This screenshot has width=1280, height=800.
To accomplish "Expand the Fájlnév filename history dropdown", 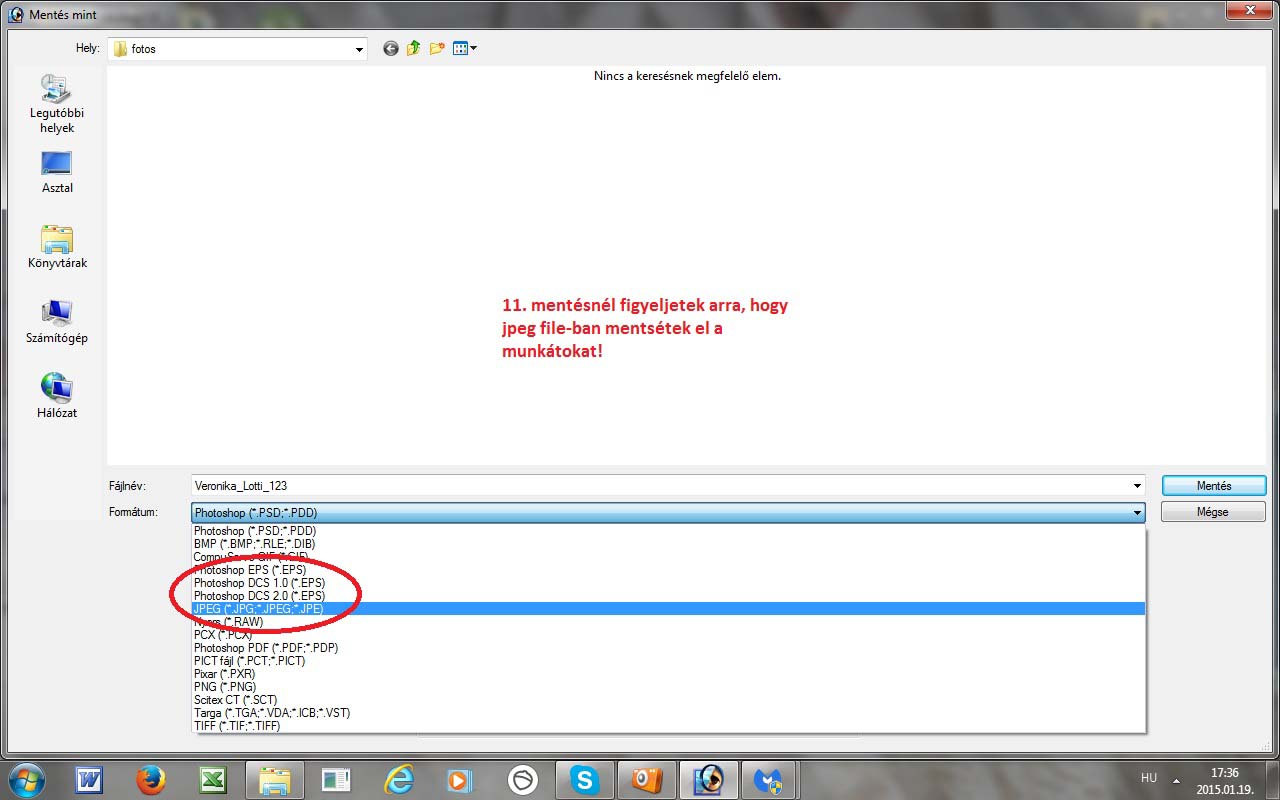I will coord(1137,486).
